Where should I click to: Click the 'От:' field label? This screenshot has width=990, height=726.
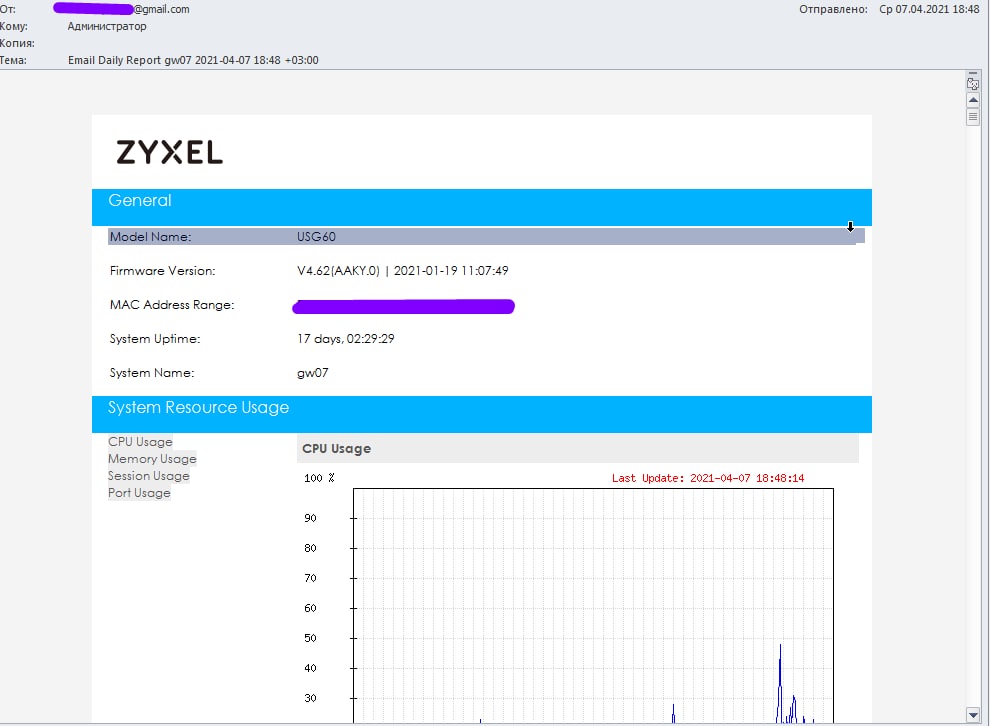8,9
